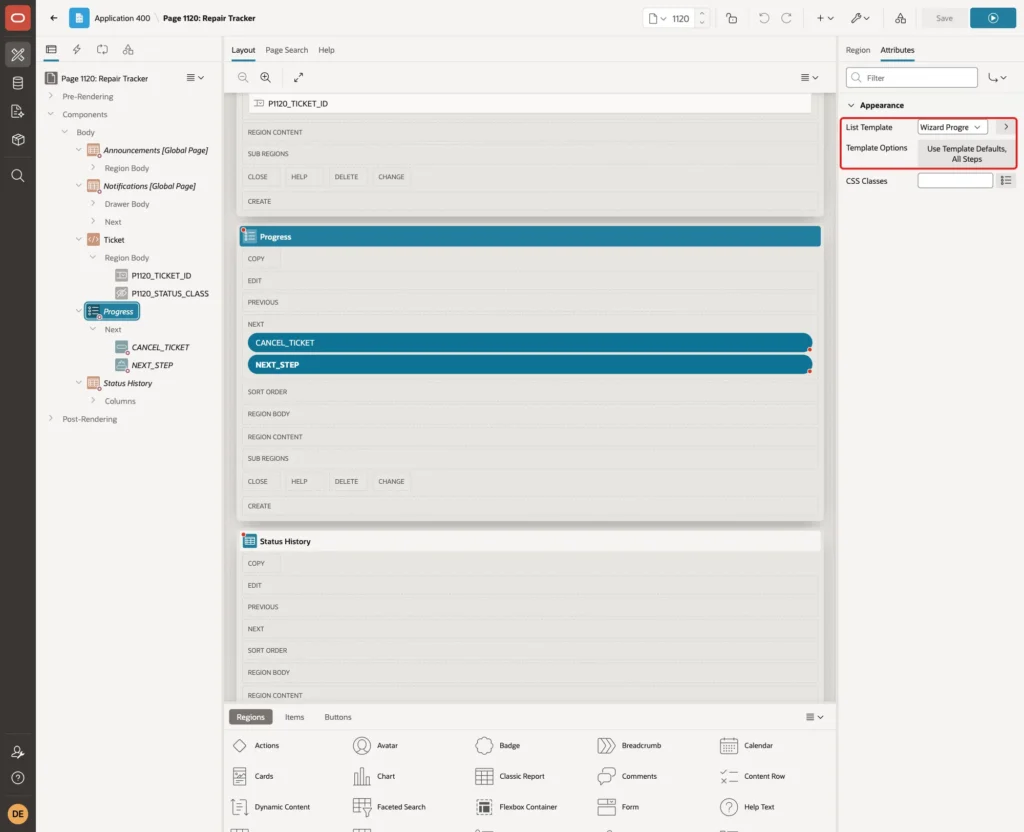Expand the Pre-Rendering tree node
1024x832 pixels.
click(x=50, y=96)
